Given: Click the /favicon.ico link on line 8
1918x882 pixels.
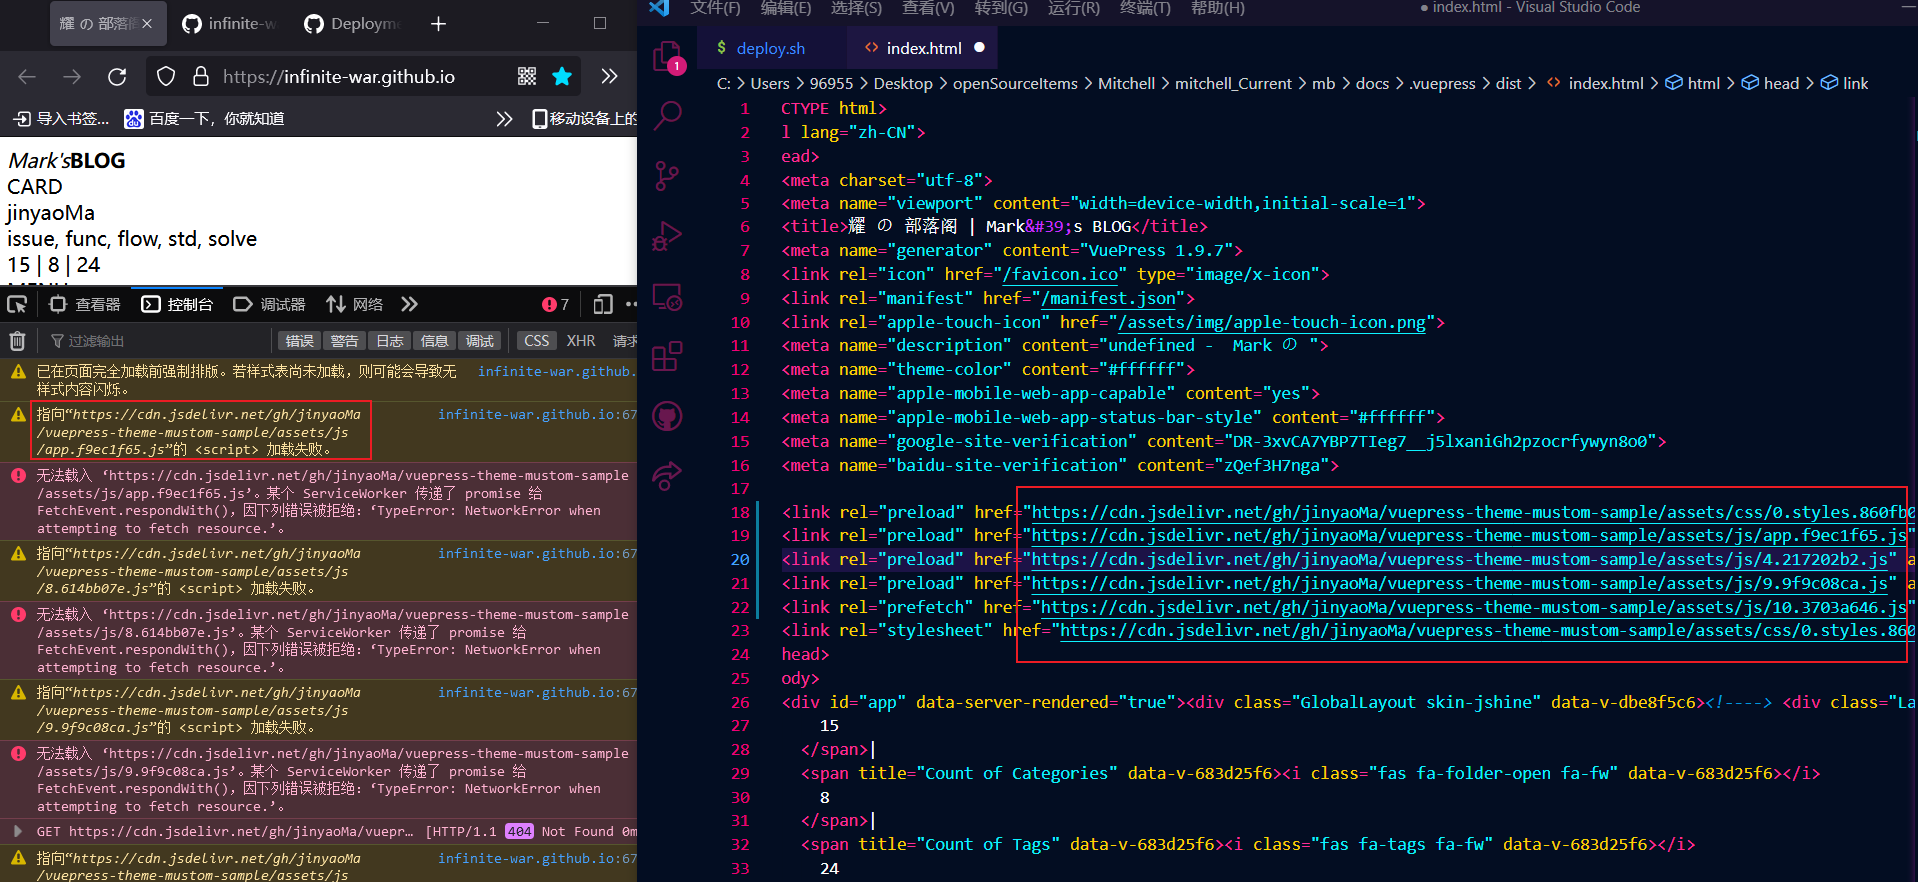Looking at the screenshot, I should [x=1060, y=274].
